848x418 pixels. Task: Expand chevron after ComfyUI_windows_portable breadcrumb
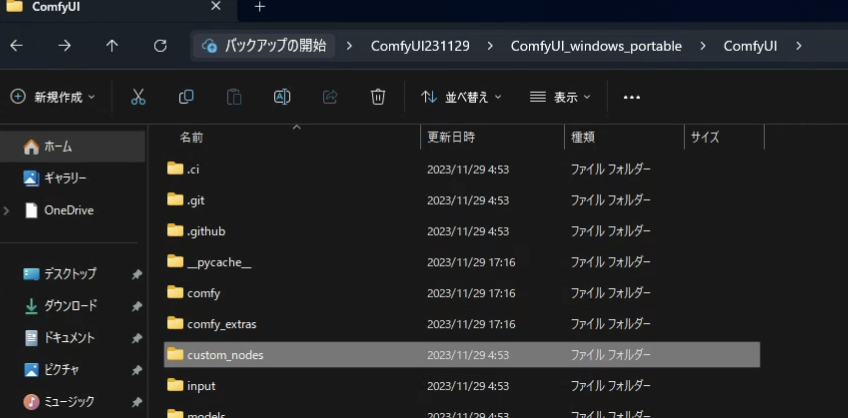click(703, 46)
